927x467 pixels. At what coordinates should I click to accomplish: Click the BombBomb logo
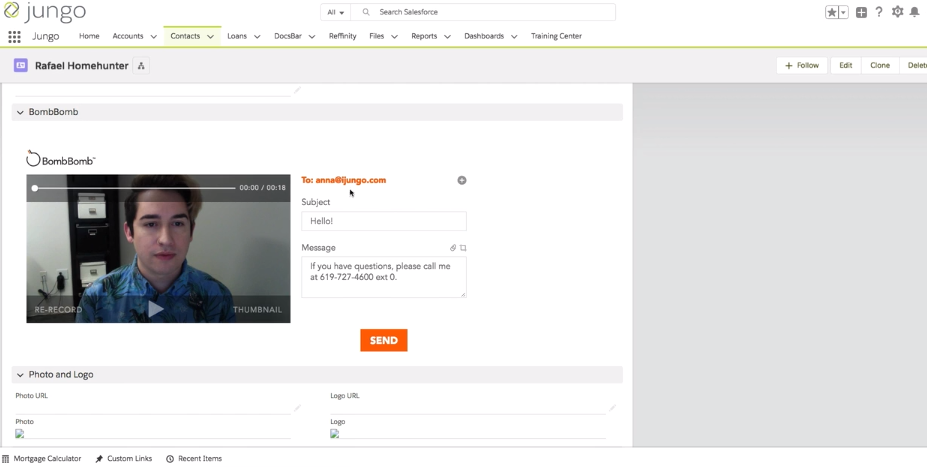tap(61, 159)
